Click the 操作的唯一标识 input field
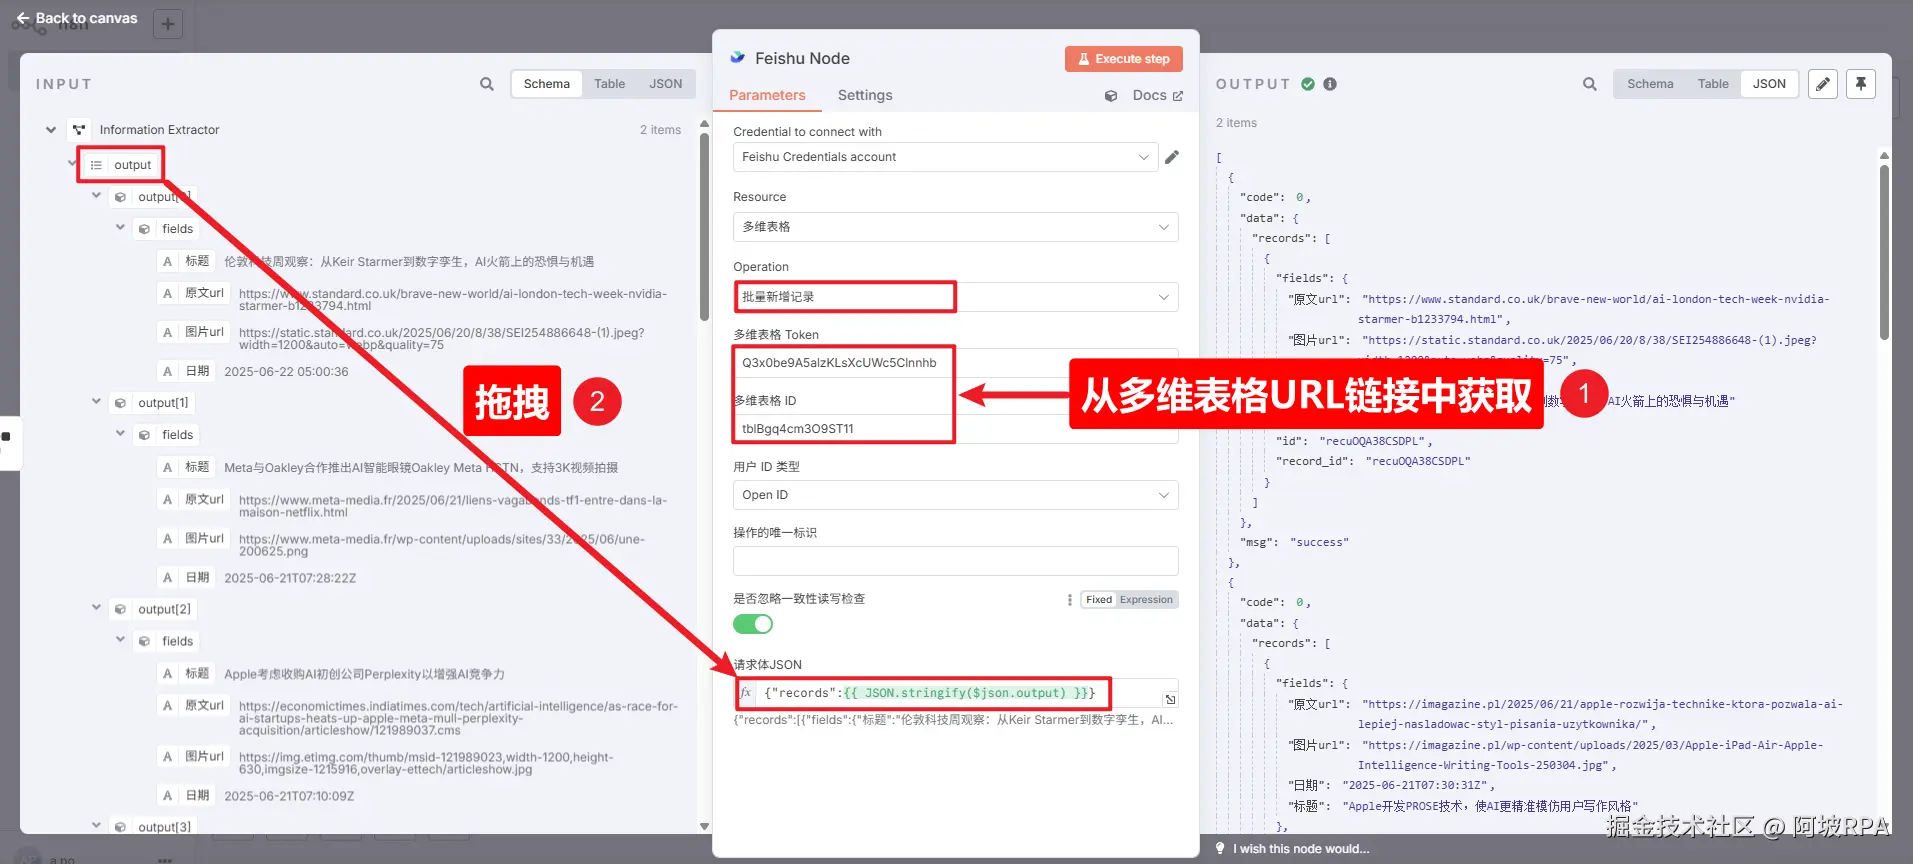The width and height of the screenshot is (1913, 864). click(x=955, y=561)
